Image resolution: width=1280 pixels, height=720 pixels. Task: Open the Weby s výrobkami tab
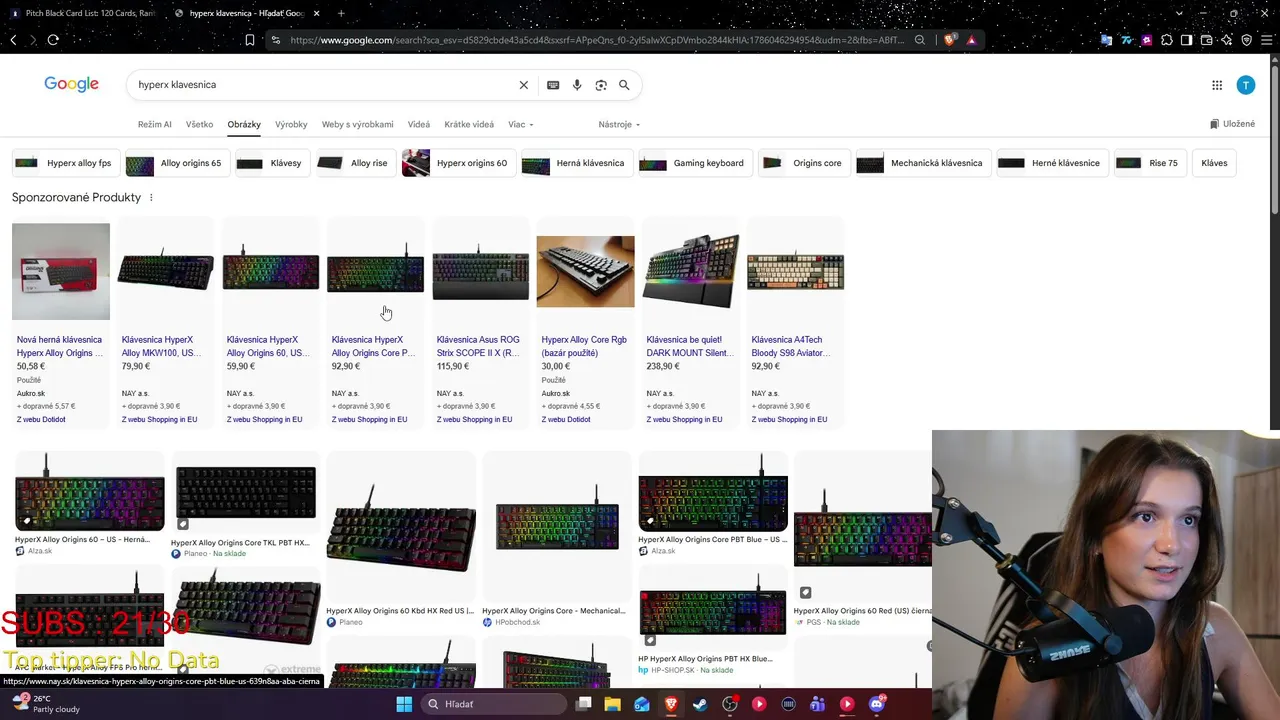pos(357,125)
